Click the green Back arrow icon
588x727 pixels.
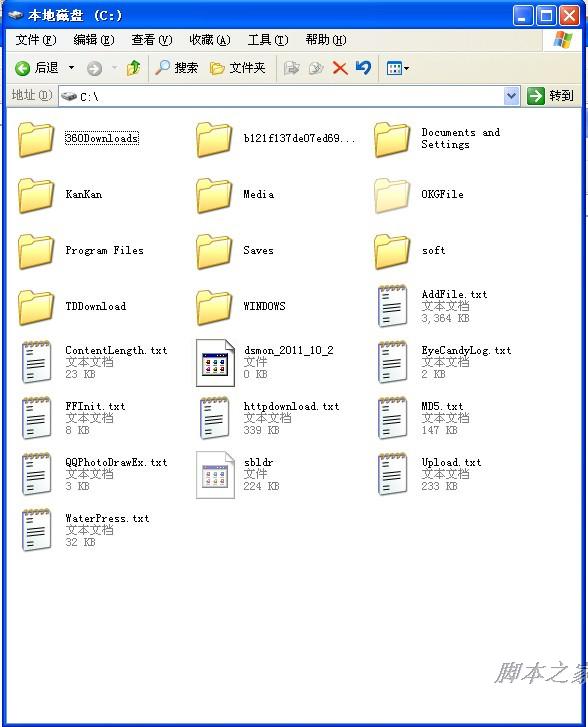[22, 69]
